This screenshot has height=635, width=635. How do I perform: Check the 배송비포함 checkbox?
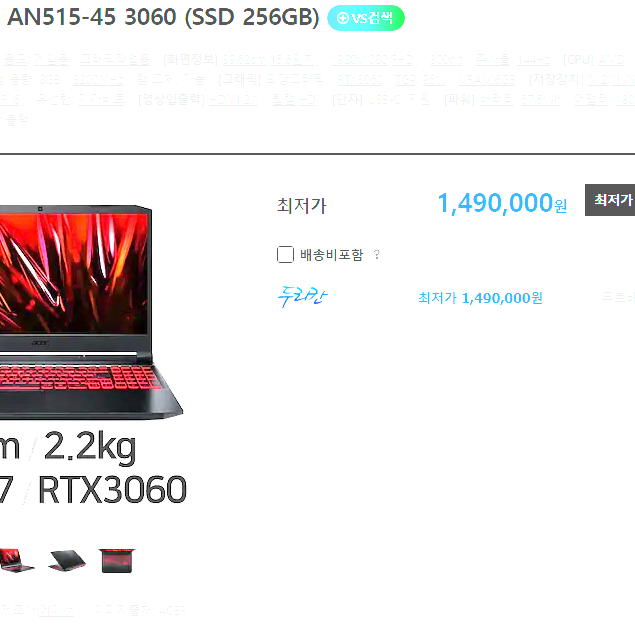286,255
